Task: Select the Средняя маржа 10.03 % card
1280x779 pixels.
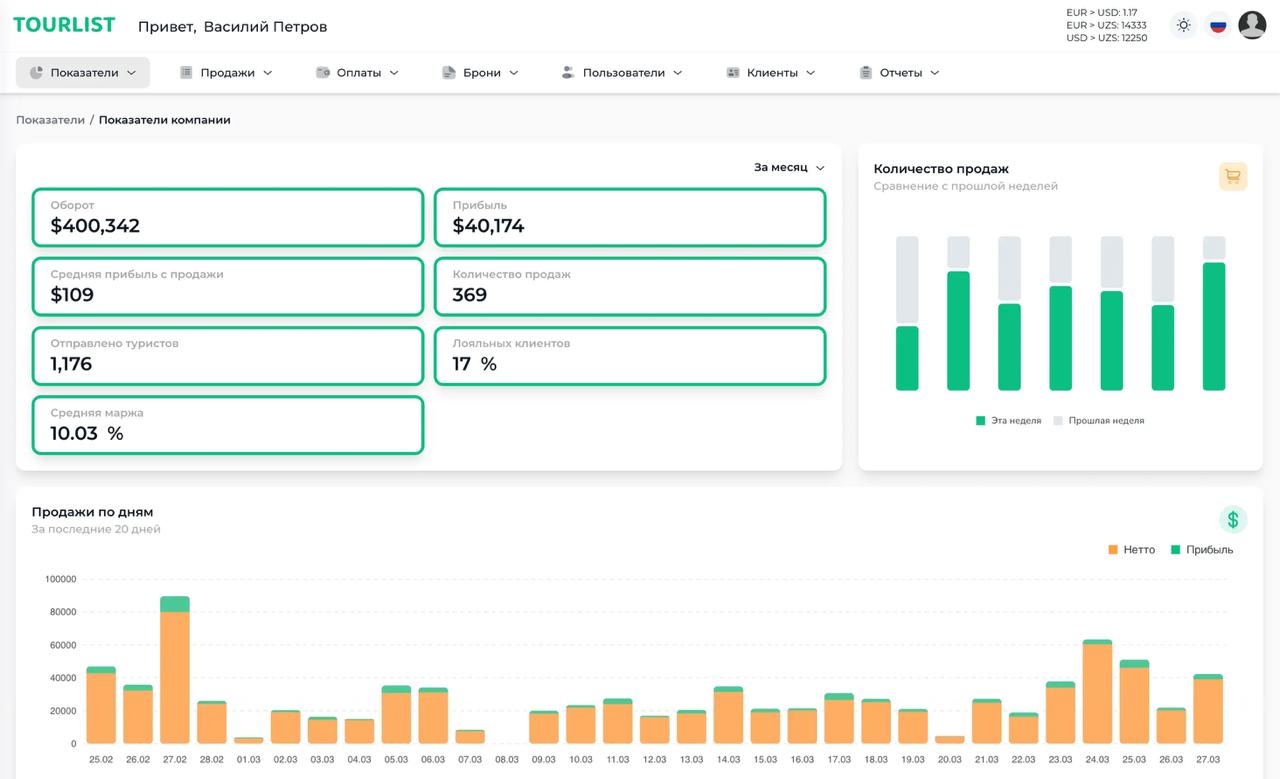Action: click(228, 425)
